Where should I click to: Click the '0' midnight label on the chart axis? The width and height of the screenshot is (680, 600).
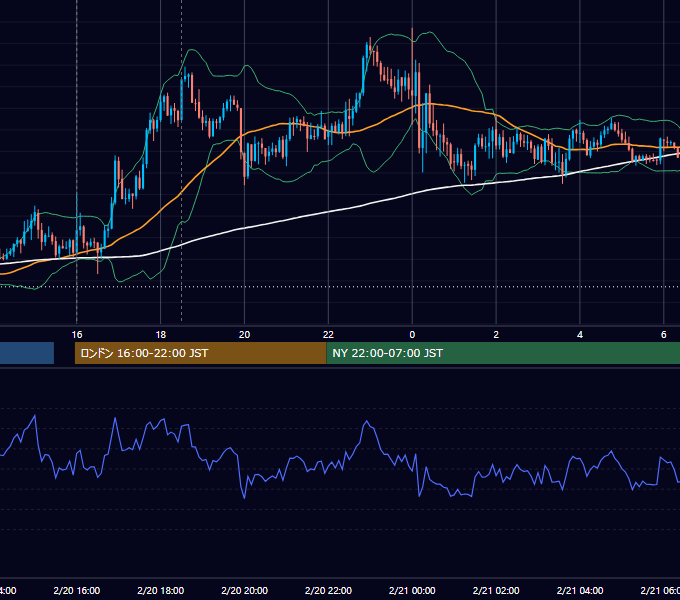click(x=412, y=335)
